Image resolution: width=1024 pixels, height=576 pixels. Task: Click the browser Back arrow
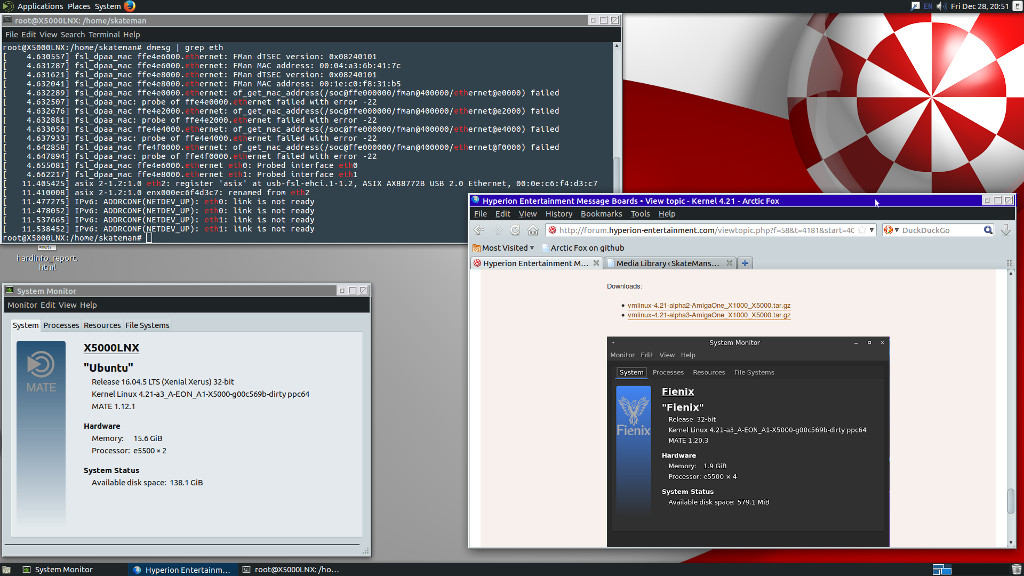pos(479,230)
